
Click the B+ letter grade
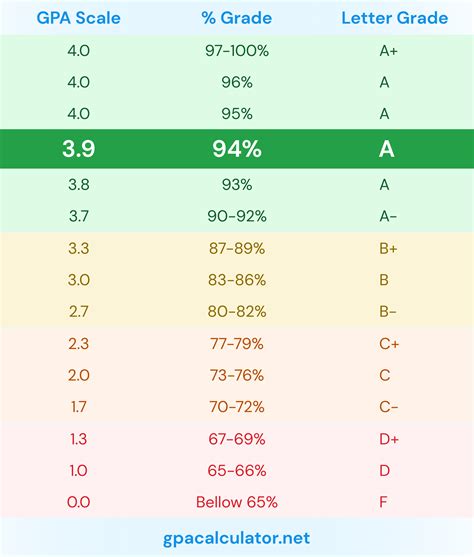(x=388, y=248)
